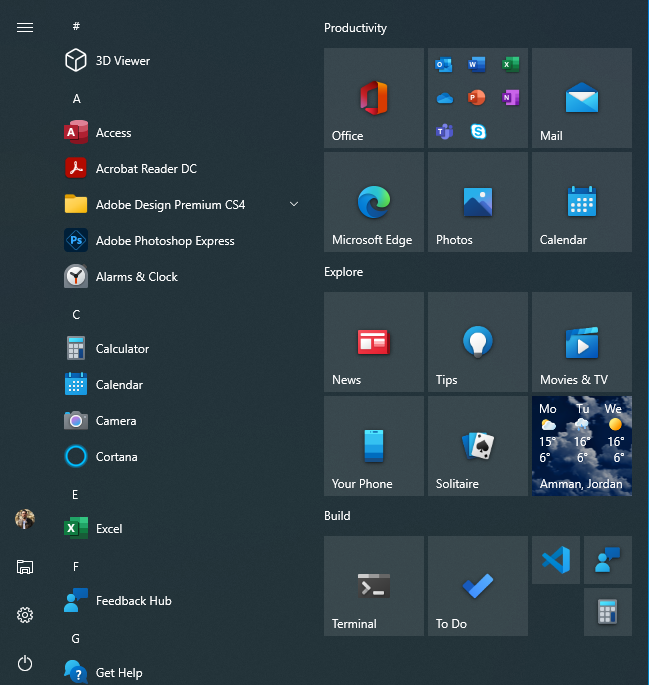Image resolution: width=649 pixels, height=685 pixels.
Task: Open the Amman, Jordan weather tile
Action: [582, 446]
